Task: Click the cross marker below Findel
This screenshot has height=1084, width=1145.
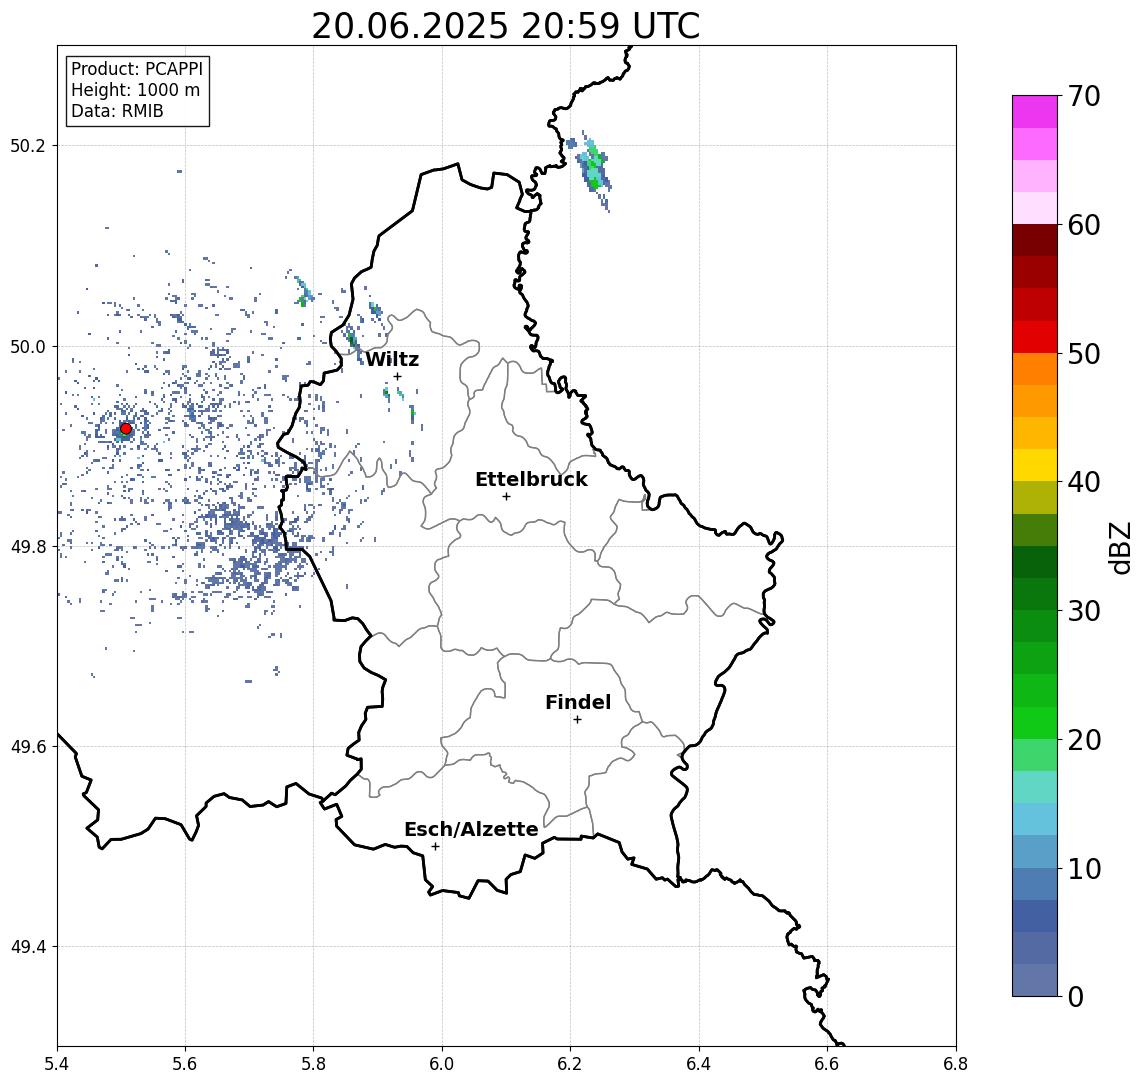Action: pos(577,720)
